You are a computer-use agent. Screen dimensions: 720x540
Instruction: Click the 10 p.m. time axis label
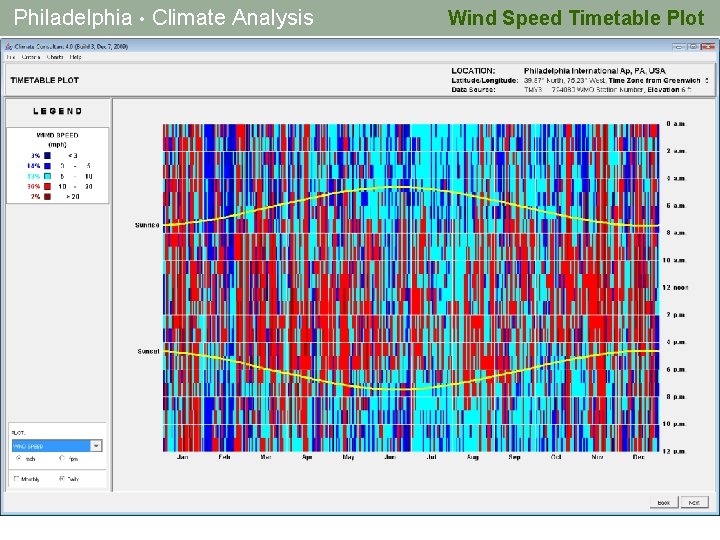point(674,424)
